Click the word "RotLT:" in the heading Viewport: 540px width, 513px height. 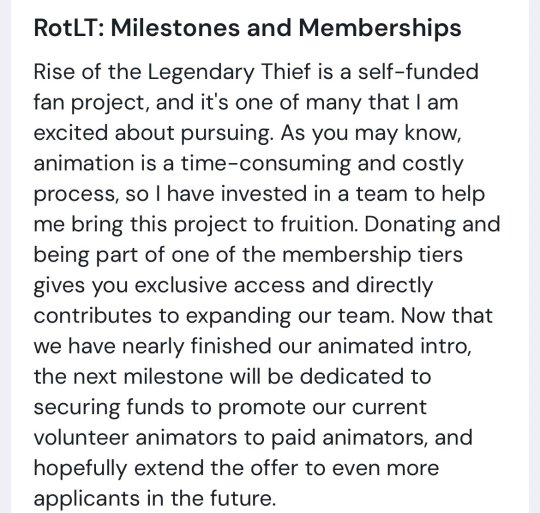tap(69, 28)
